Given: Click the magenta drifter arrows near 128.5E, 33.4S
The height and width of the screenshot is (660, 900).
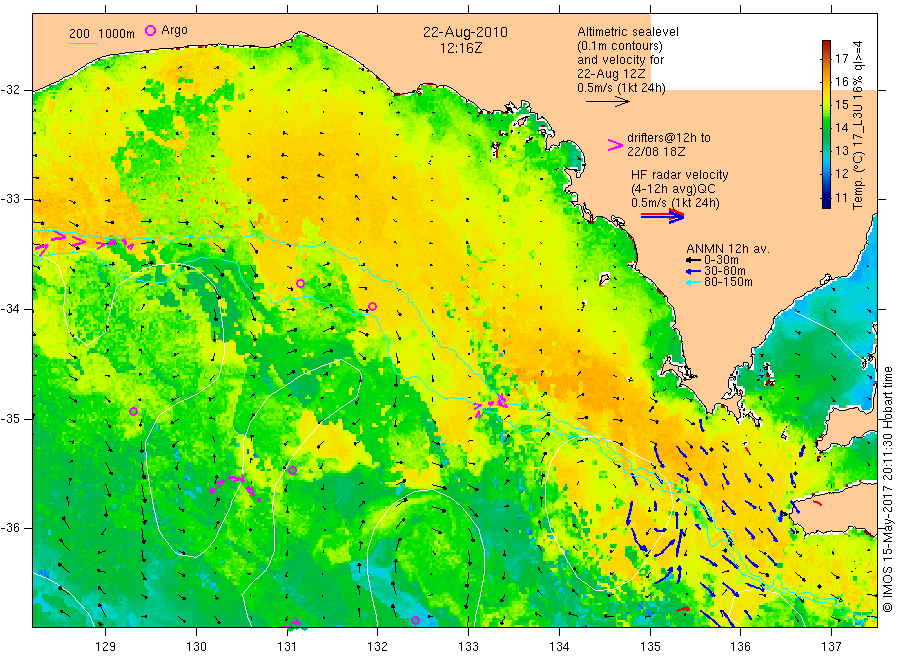Looking at the screenshot, I should click(x=84, y=243).
